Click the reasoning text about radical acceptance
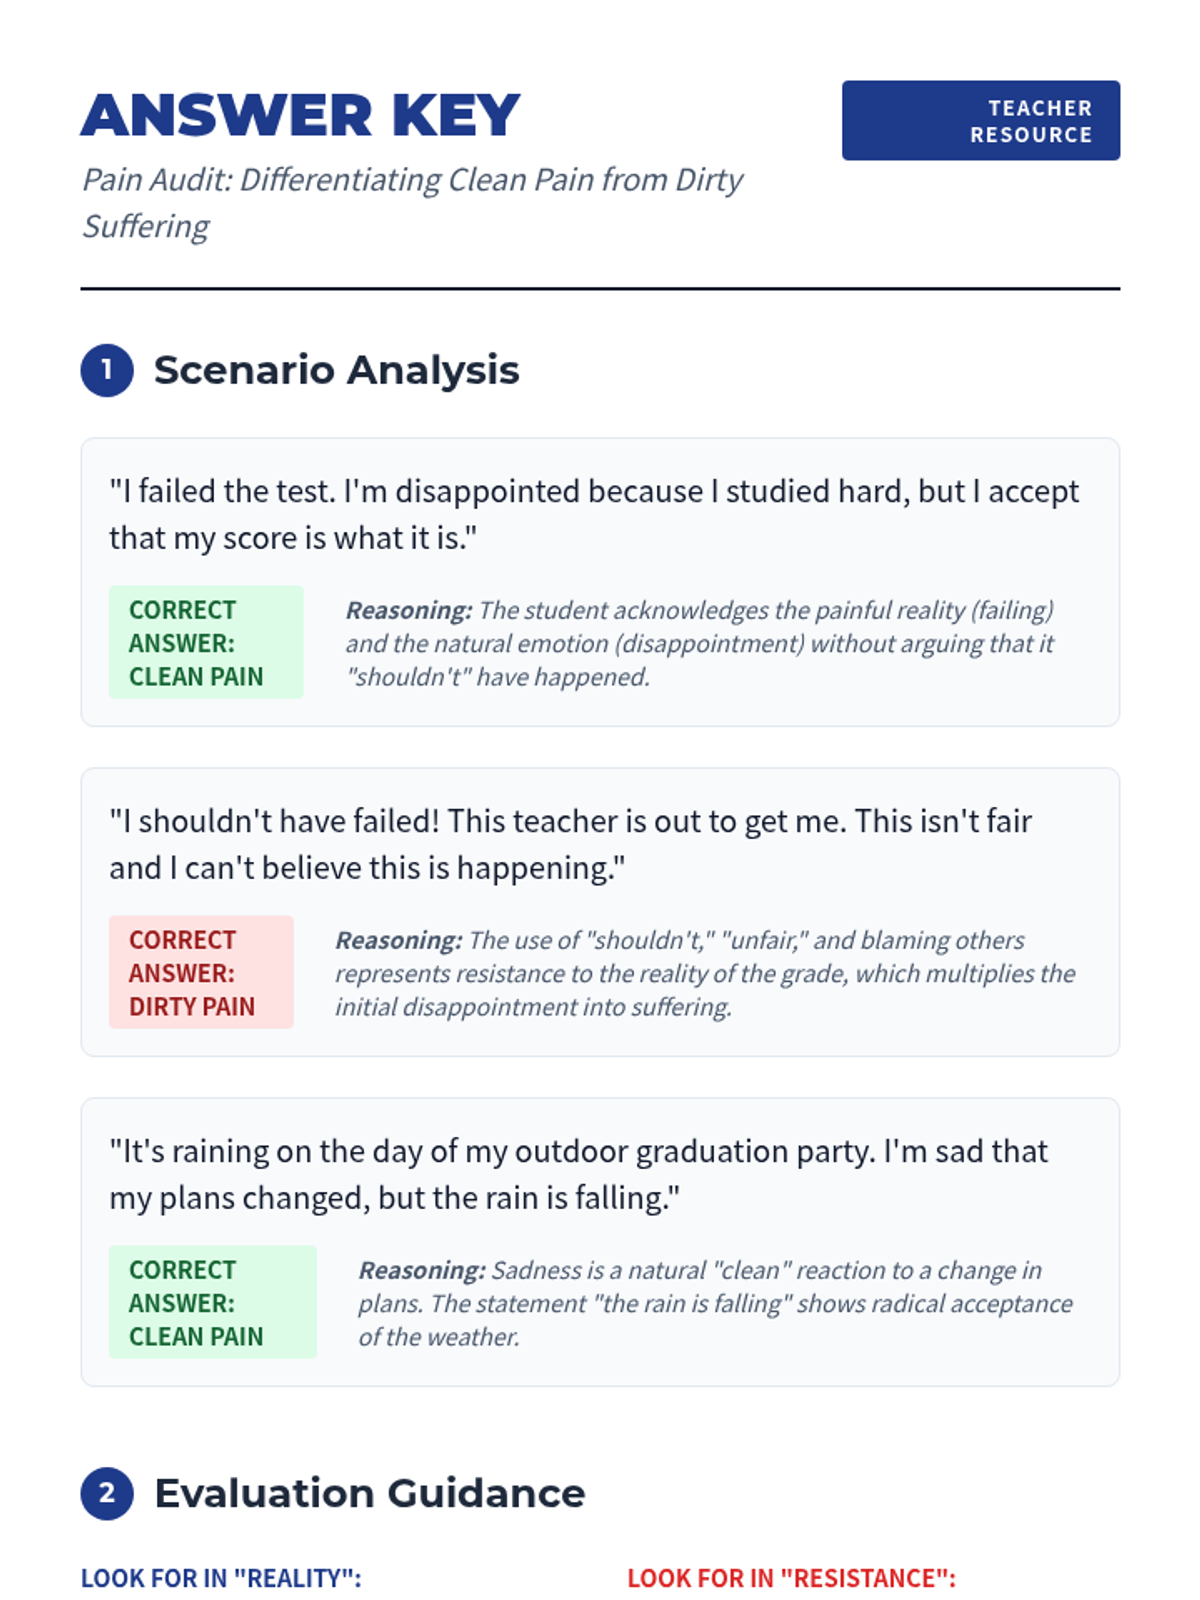The height and width of the screenshot is (1600, 1200). pos(715,1303)
